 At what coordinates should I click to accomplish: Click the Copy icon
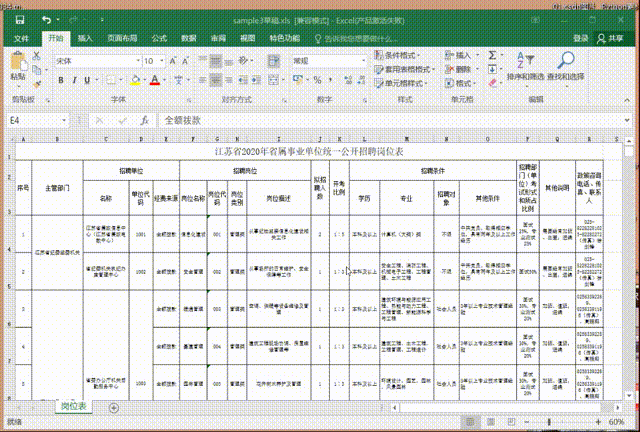pos(37,70)
